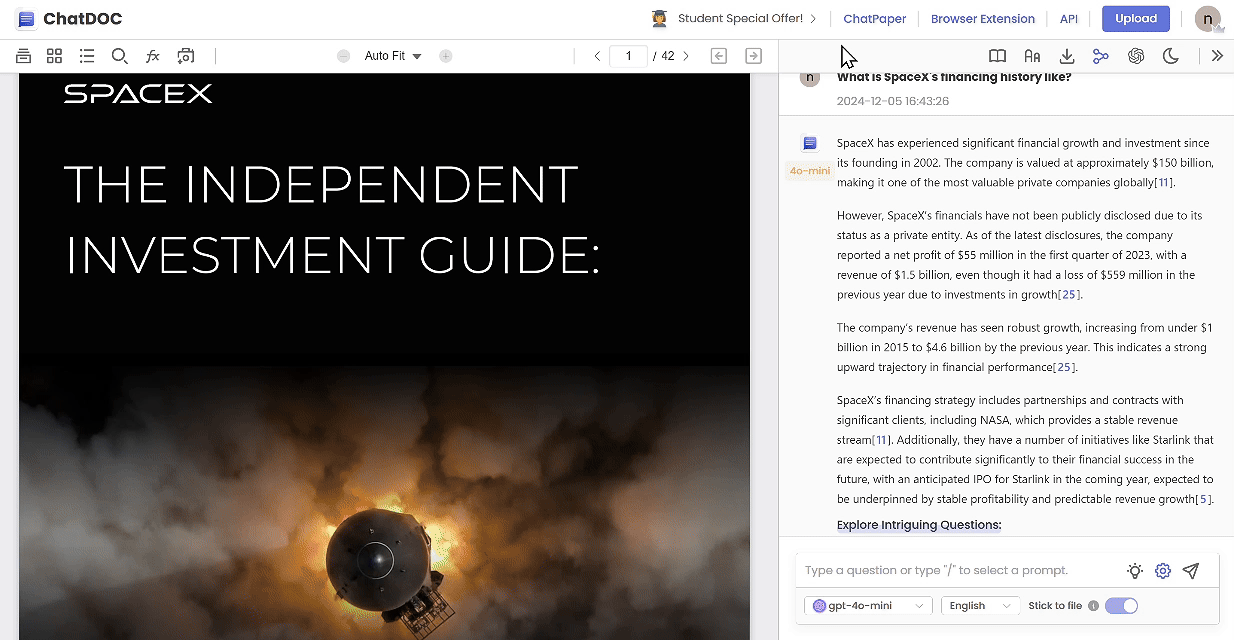Toggle dark mode with the moon icon
The image size is (1234, 640).
tap(1170, 56)
